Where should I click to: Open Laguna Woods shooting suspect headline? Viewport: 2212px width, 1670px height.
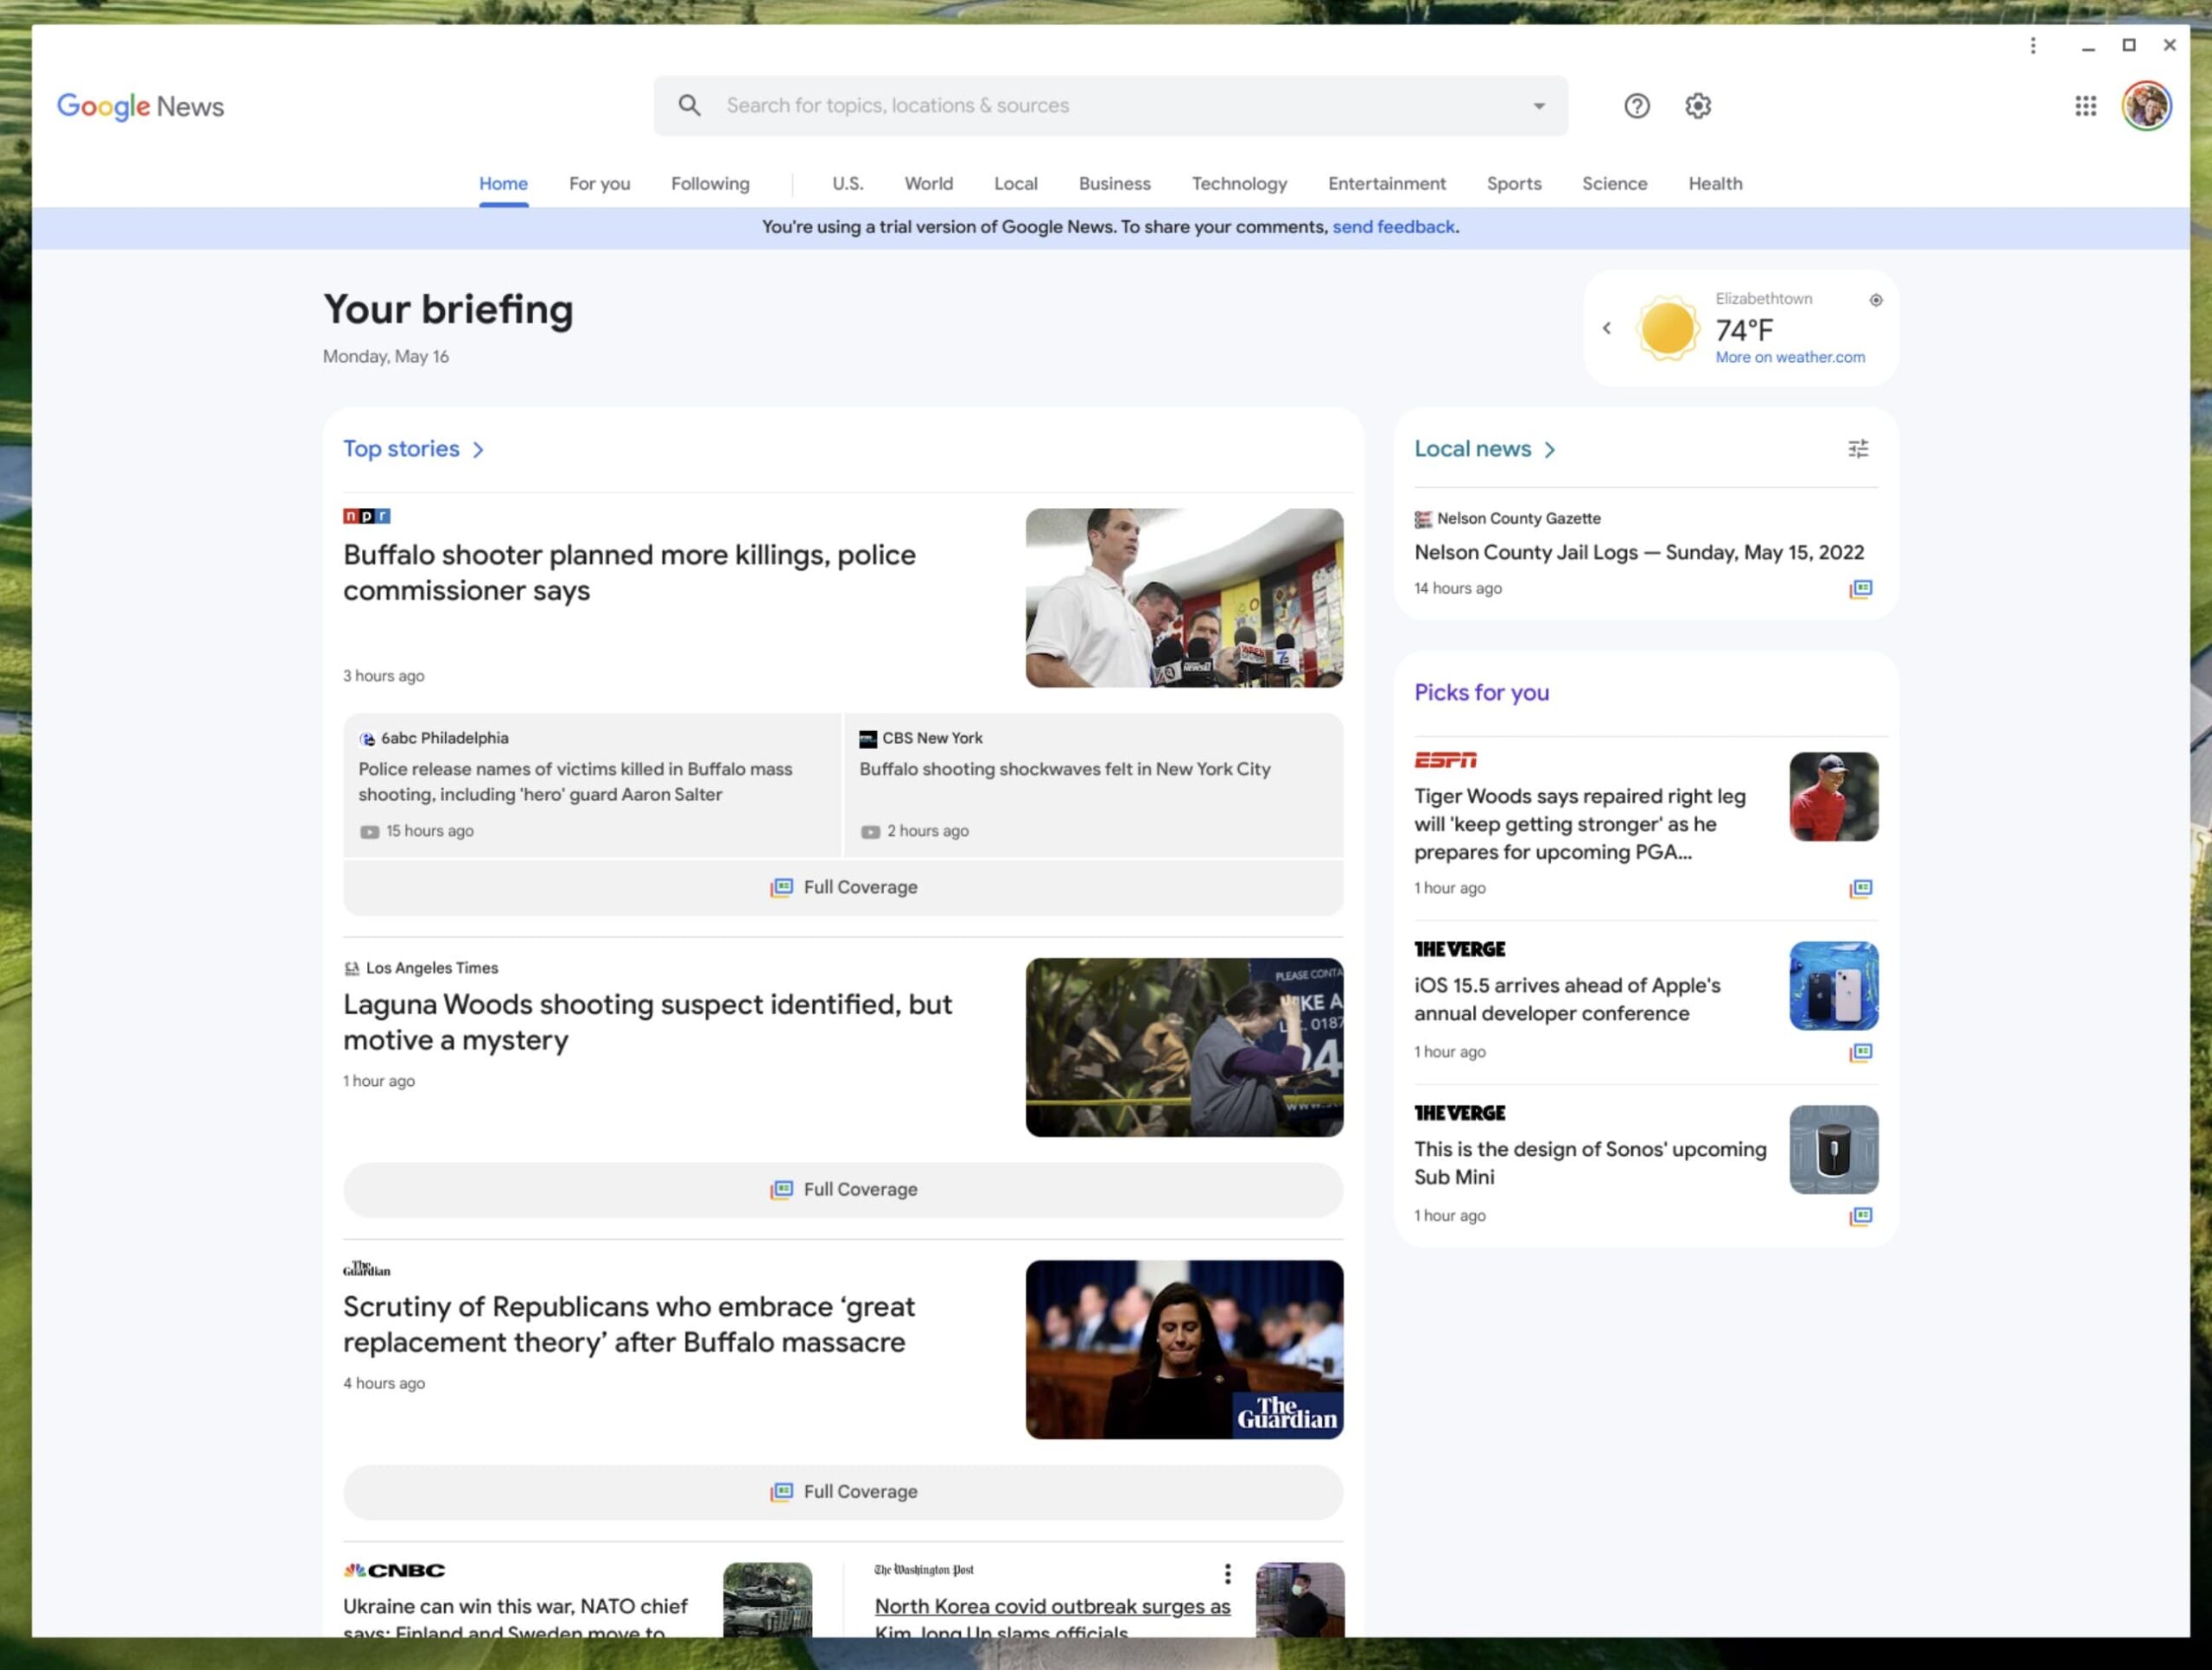(x=647, y=1022)
